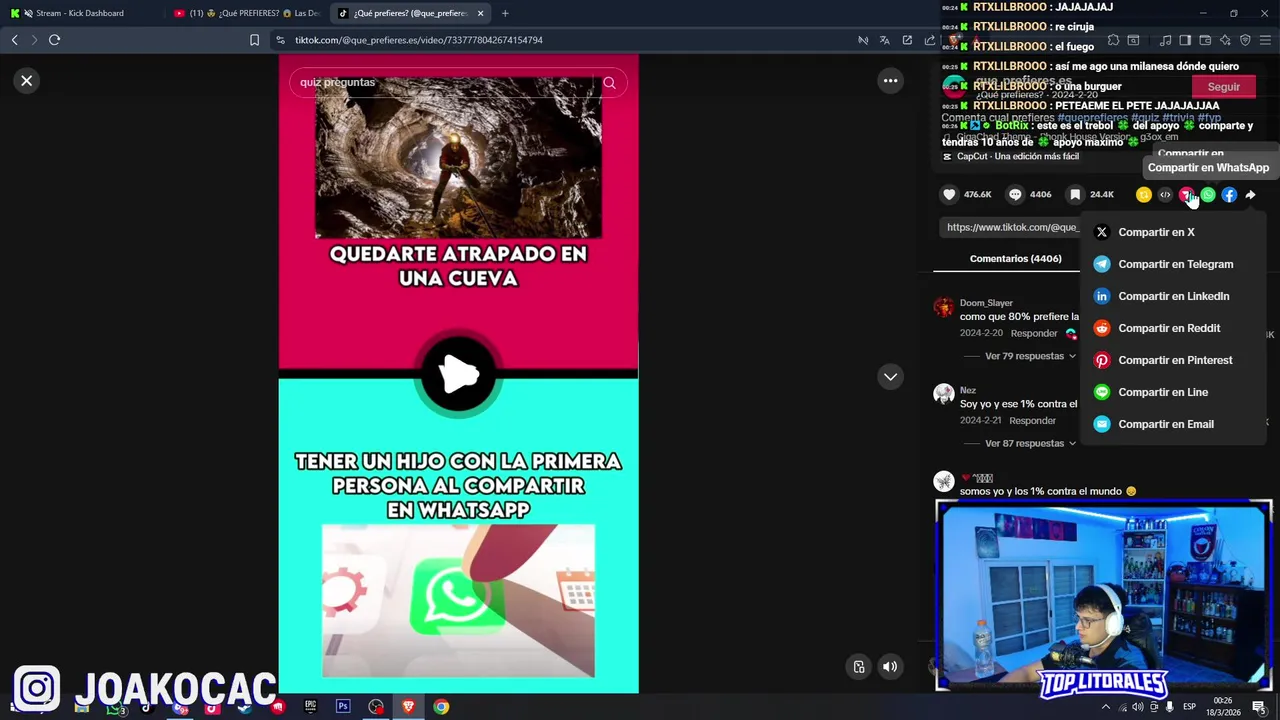
Task: Mute the video using the speaker icon
Action: pos(890,667)
